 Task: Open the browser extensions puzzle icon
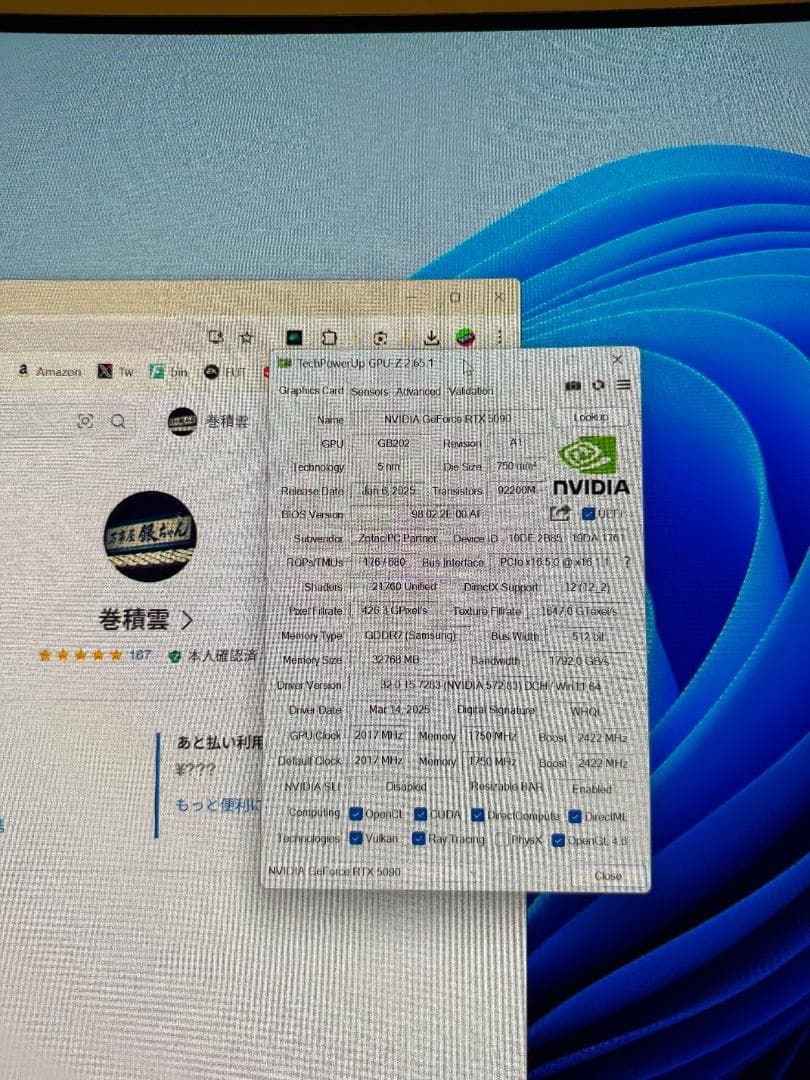(x=329, y=338)
